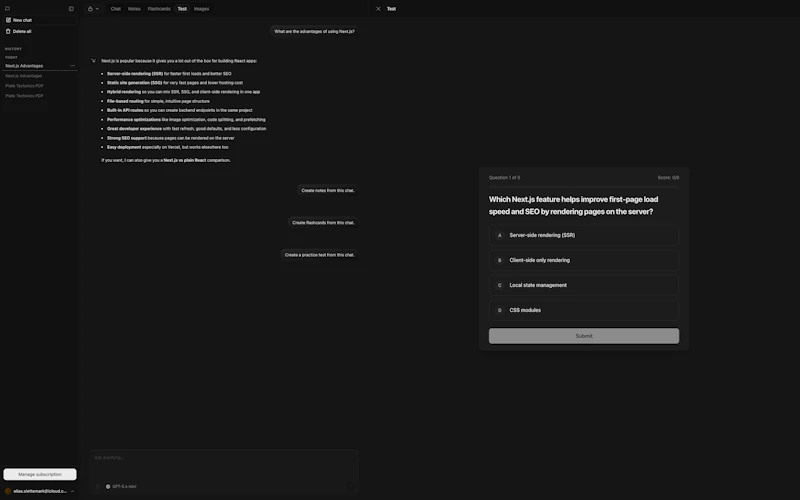Click the 'Built-in API routes' bullet
Image resolution: width=800 pixels, height=500 pixels.
pyautogui.click(x=180, y=110)
